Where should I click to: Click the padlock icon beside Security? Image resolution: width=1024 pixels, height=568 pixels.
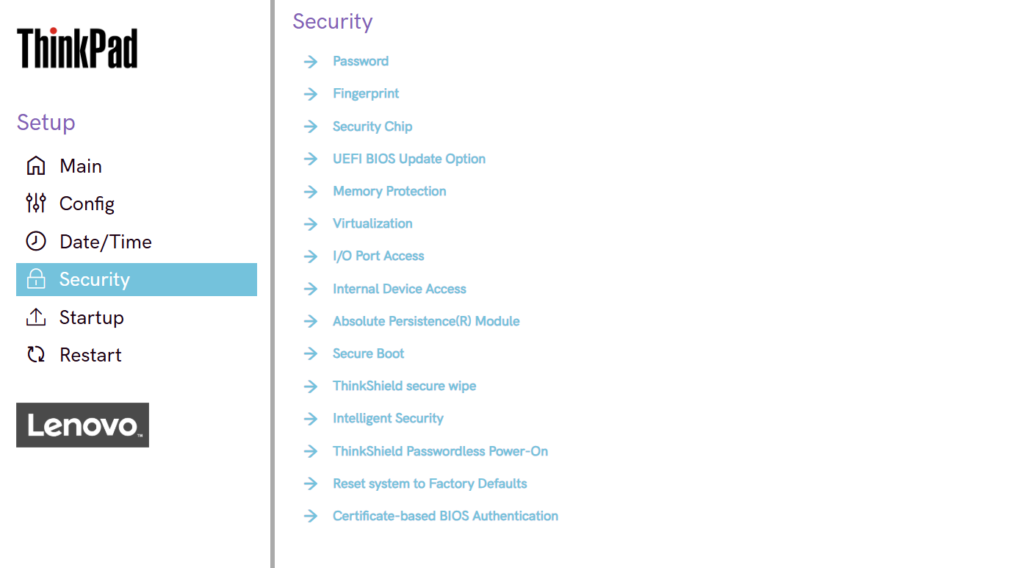36,279
